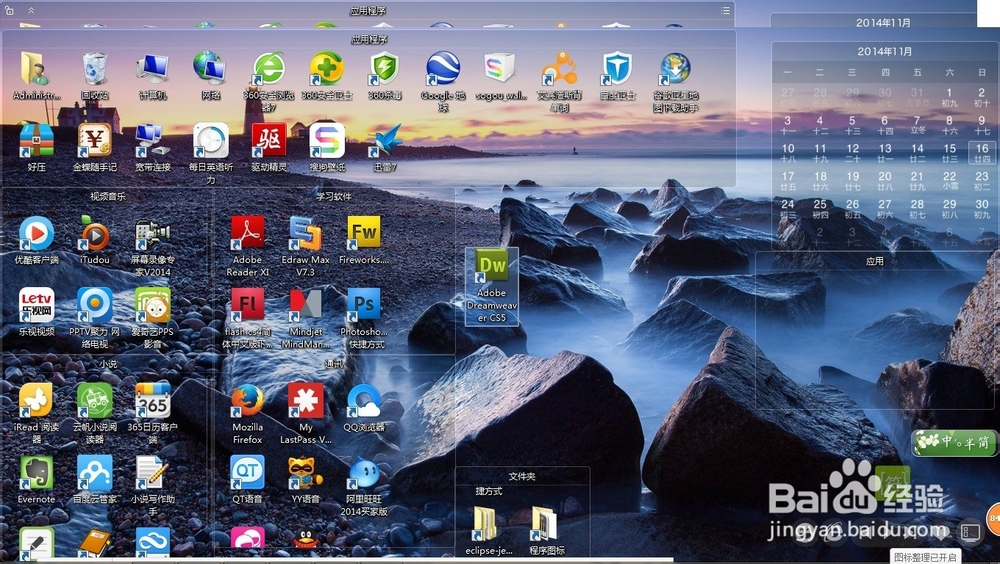Launch 小说写作助手 icon
Image resolution: width=1000 pixels, height=564 pixels.
click(x=152, y=472)
